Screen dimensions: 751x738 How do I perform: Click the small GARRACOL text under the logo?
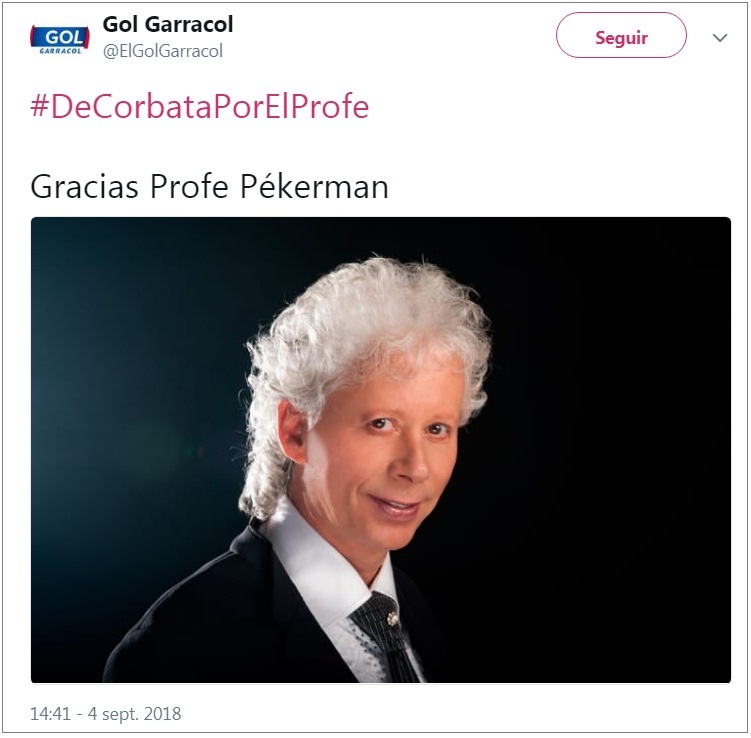click(x=60, y=51)
